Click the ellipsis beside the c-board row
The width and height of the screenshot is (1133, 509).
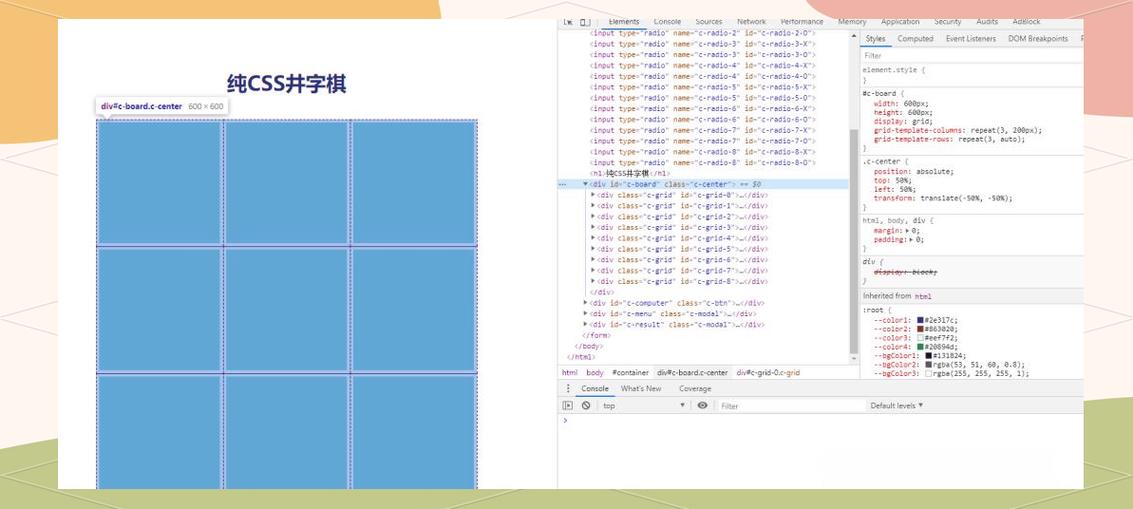(x=562, y=184)
